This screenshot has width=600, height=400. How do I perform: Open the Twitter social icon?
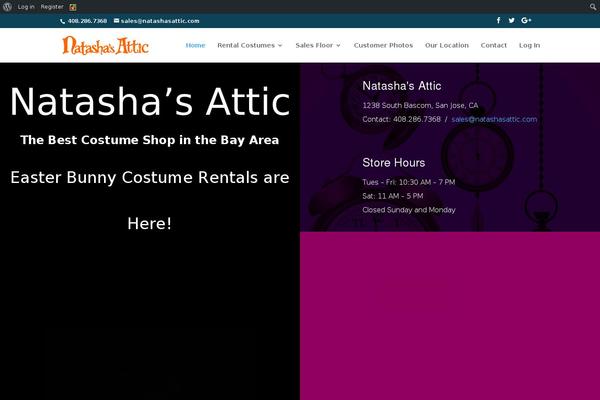(x=512, y=20)
